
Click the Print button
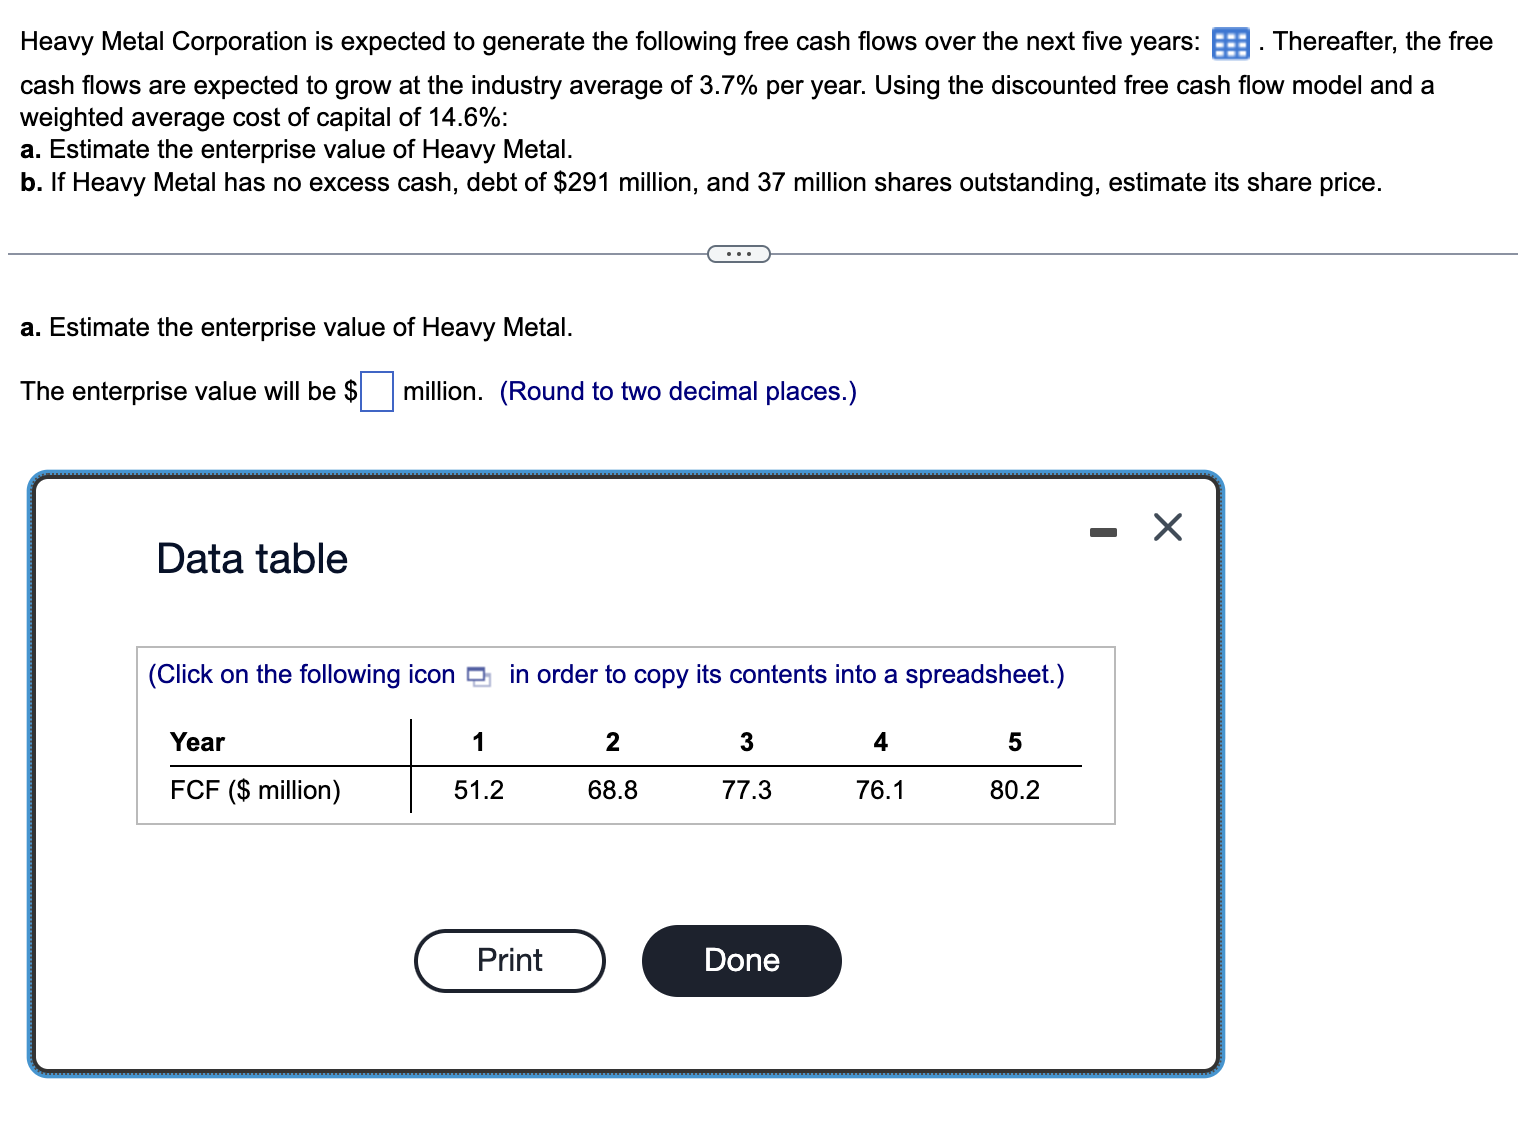tap(509, 960)
